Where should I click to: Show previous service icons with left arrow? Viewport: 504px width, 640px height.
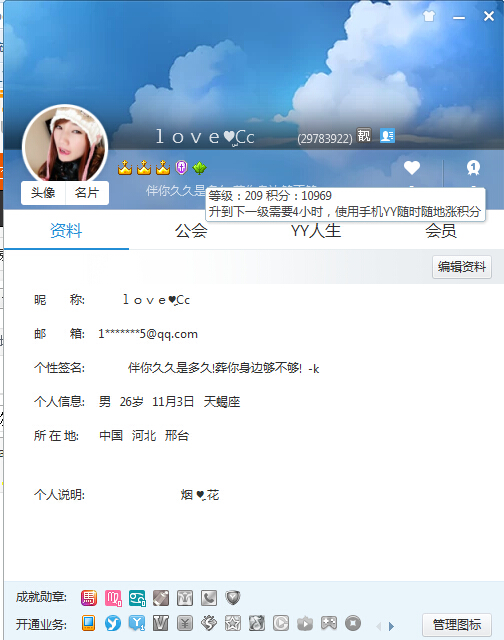coord(378,625)
